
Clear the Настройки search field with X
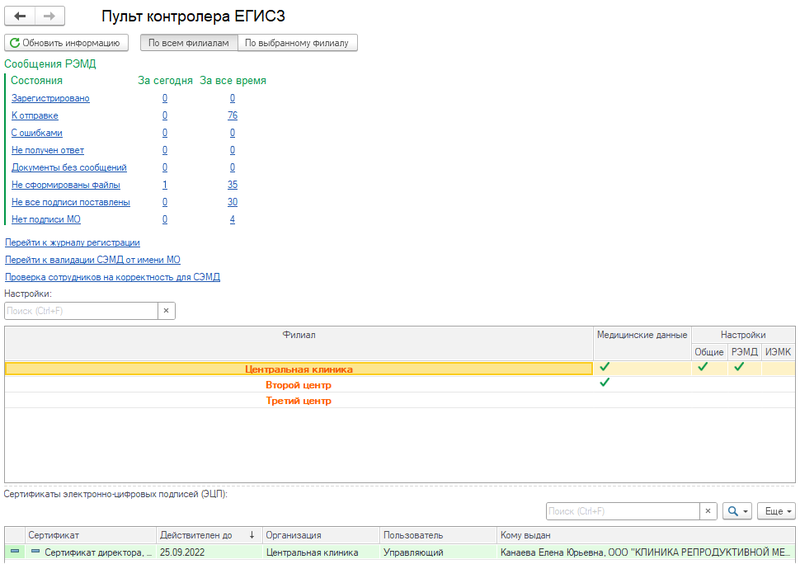point(166,311)
